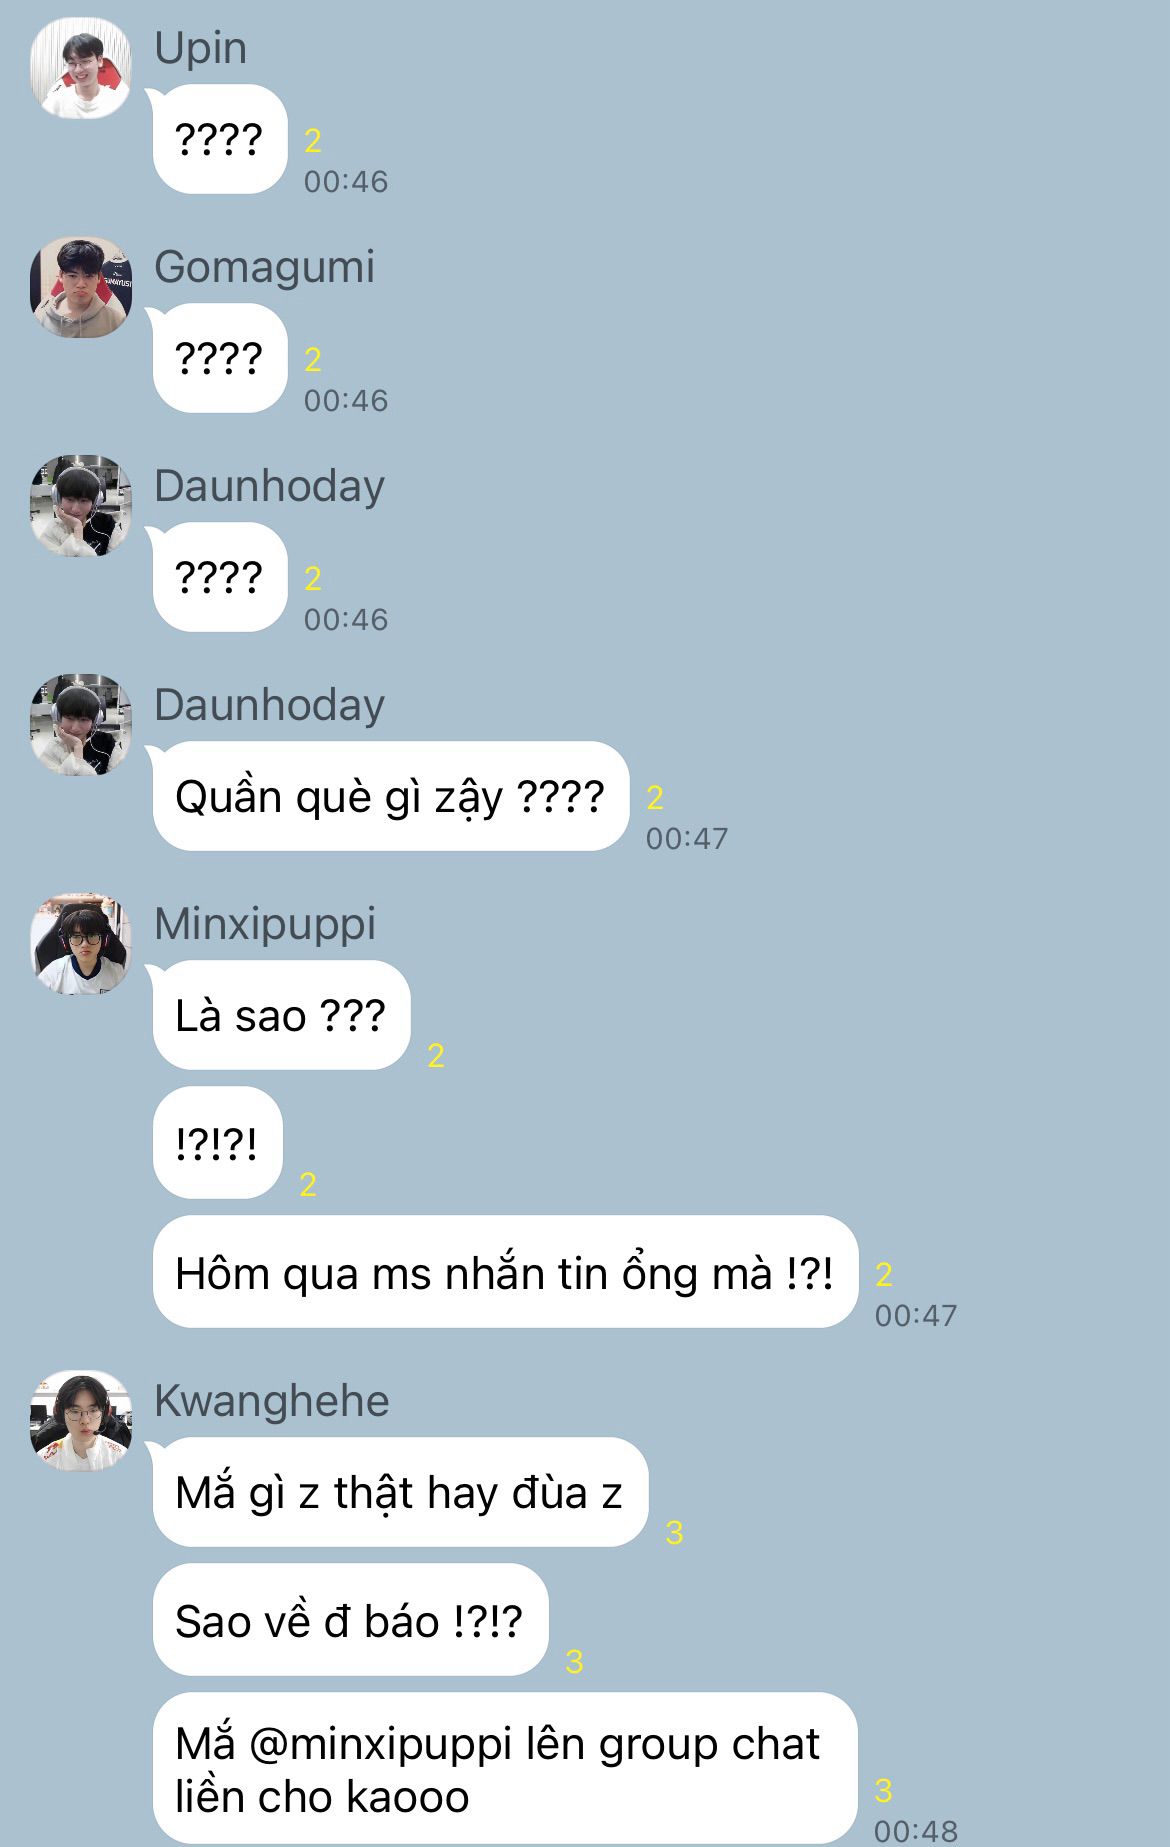Select Gomagumi's '????' message bubble

pos(220,358)
